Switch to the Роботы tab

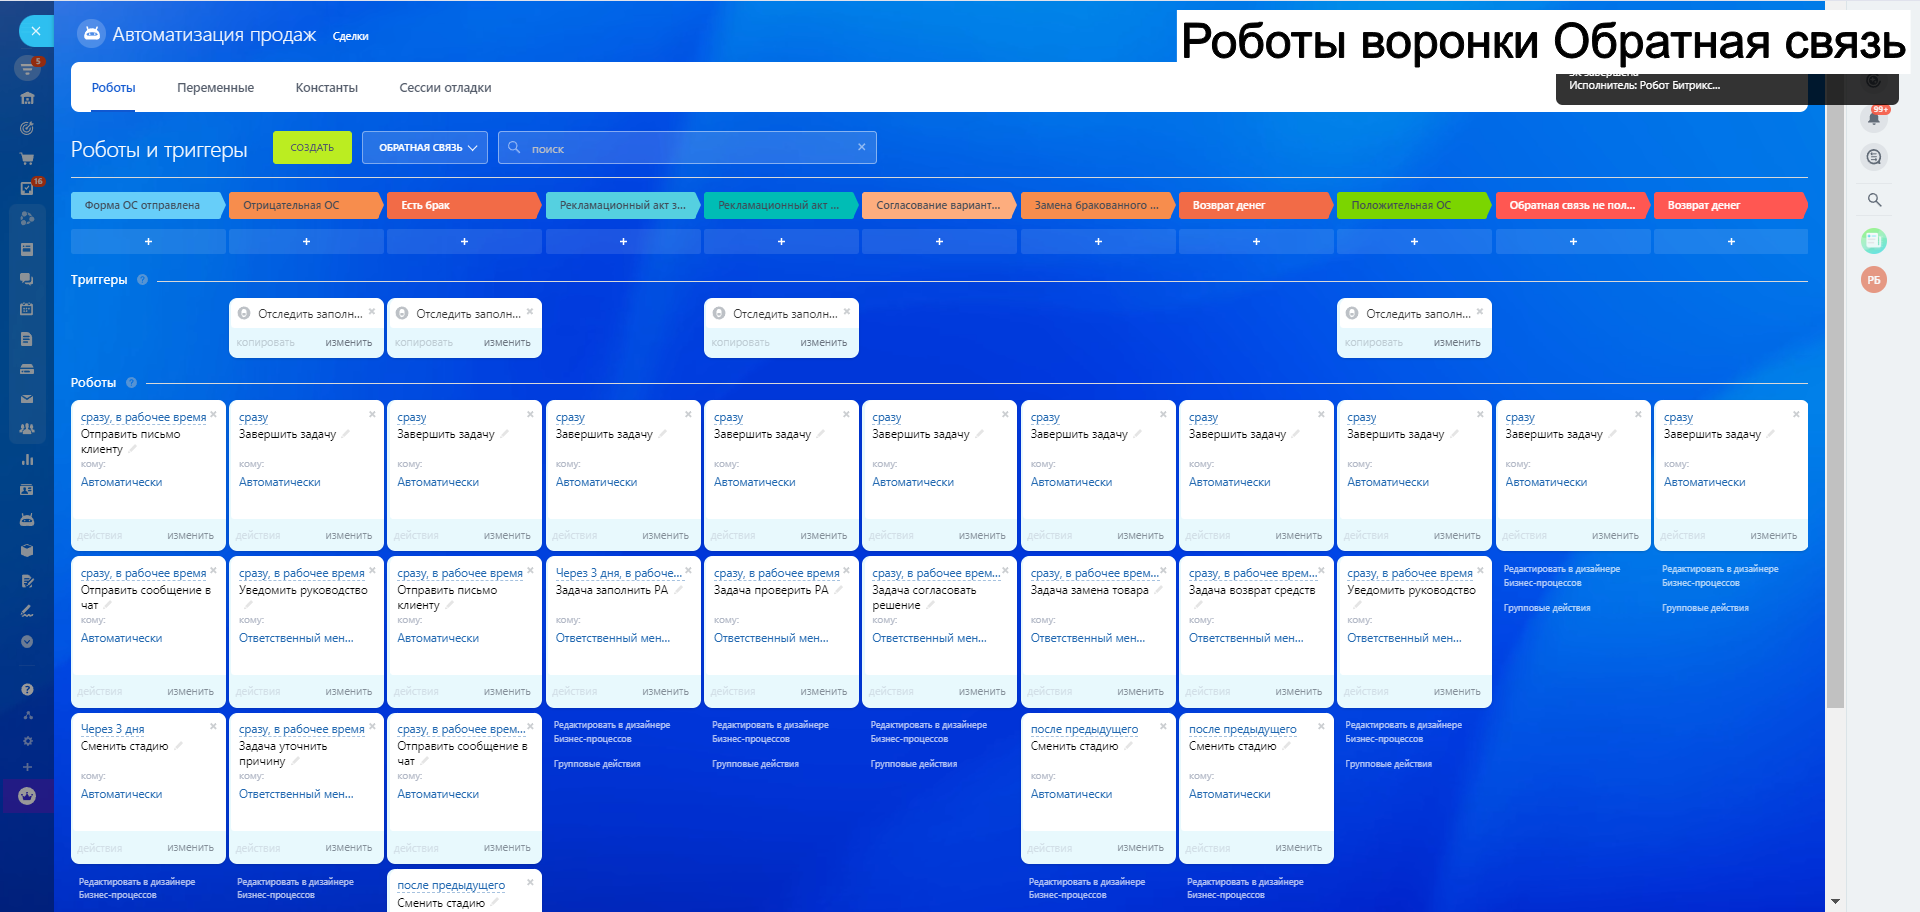click(x=114, y=88)
